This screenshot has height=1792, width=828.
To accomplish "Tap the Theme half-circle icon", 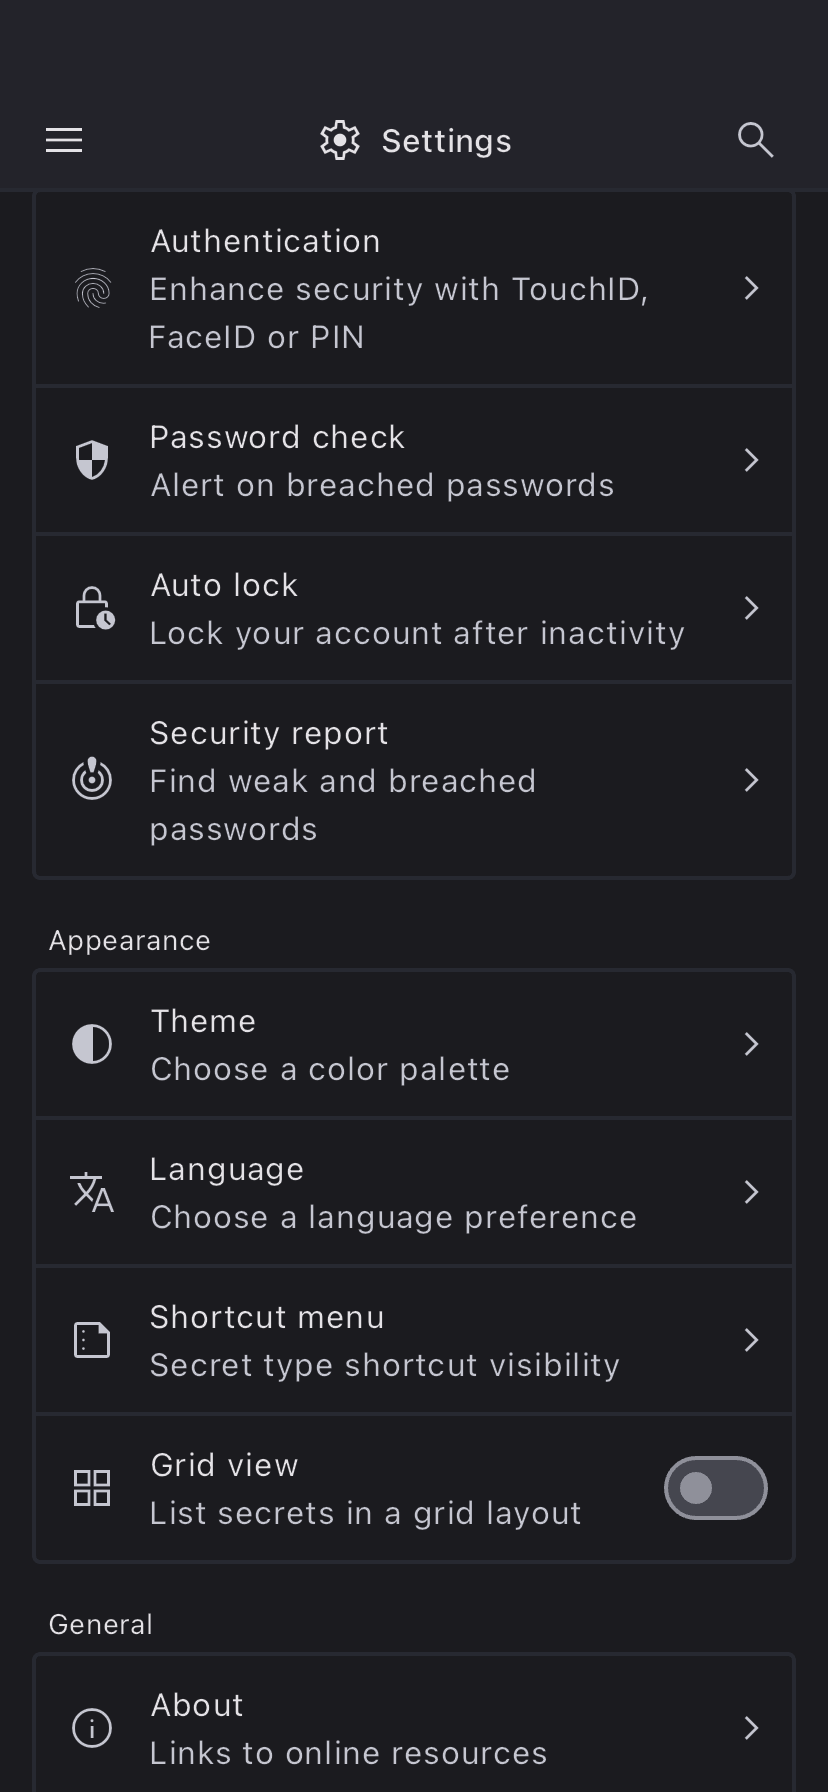I will tap(92, 1044).
